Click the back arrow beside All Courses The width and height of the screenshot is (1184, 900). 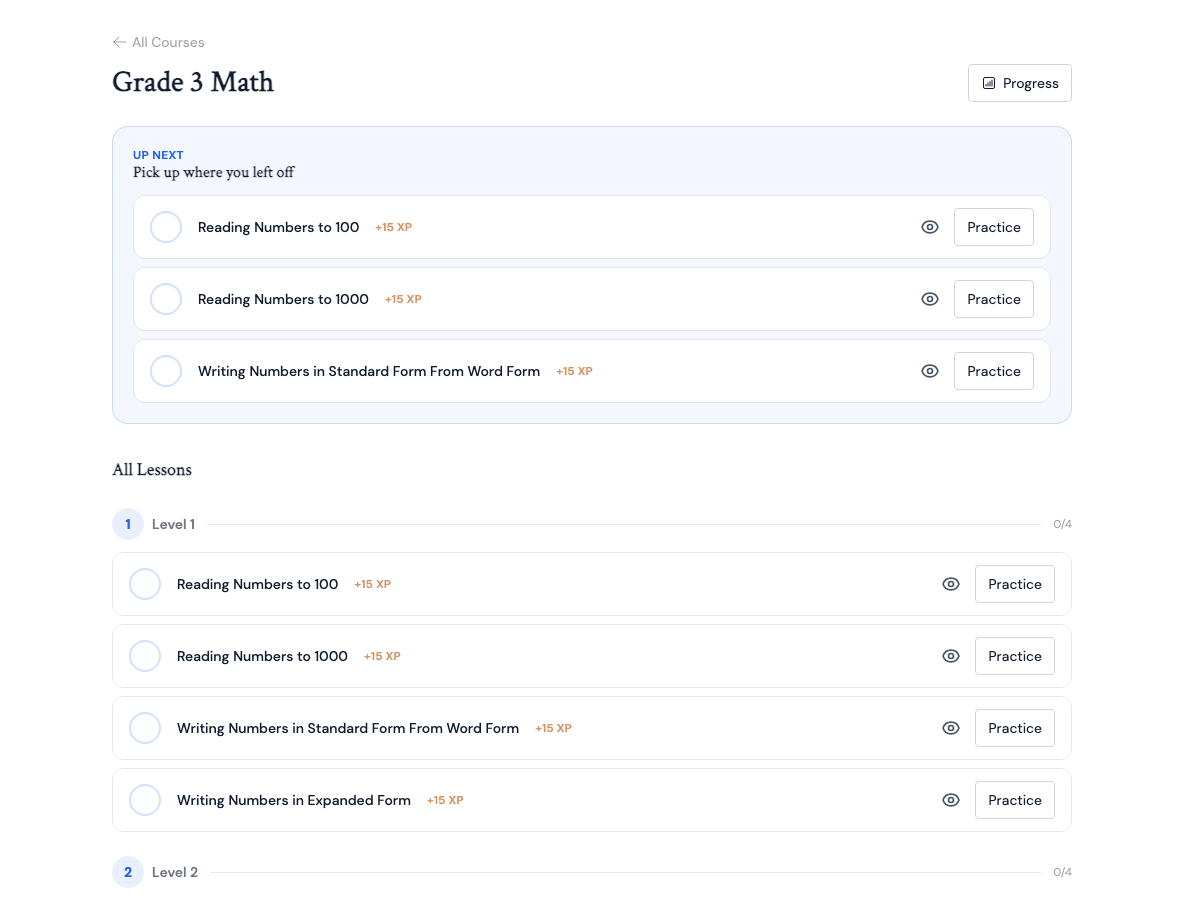119,42
